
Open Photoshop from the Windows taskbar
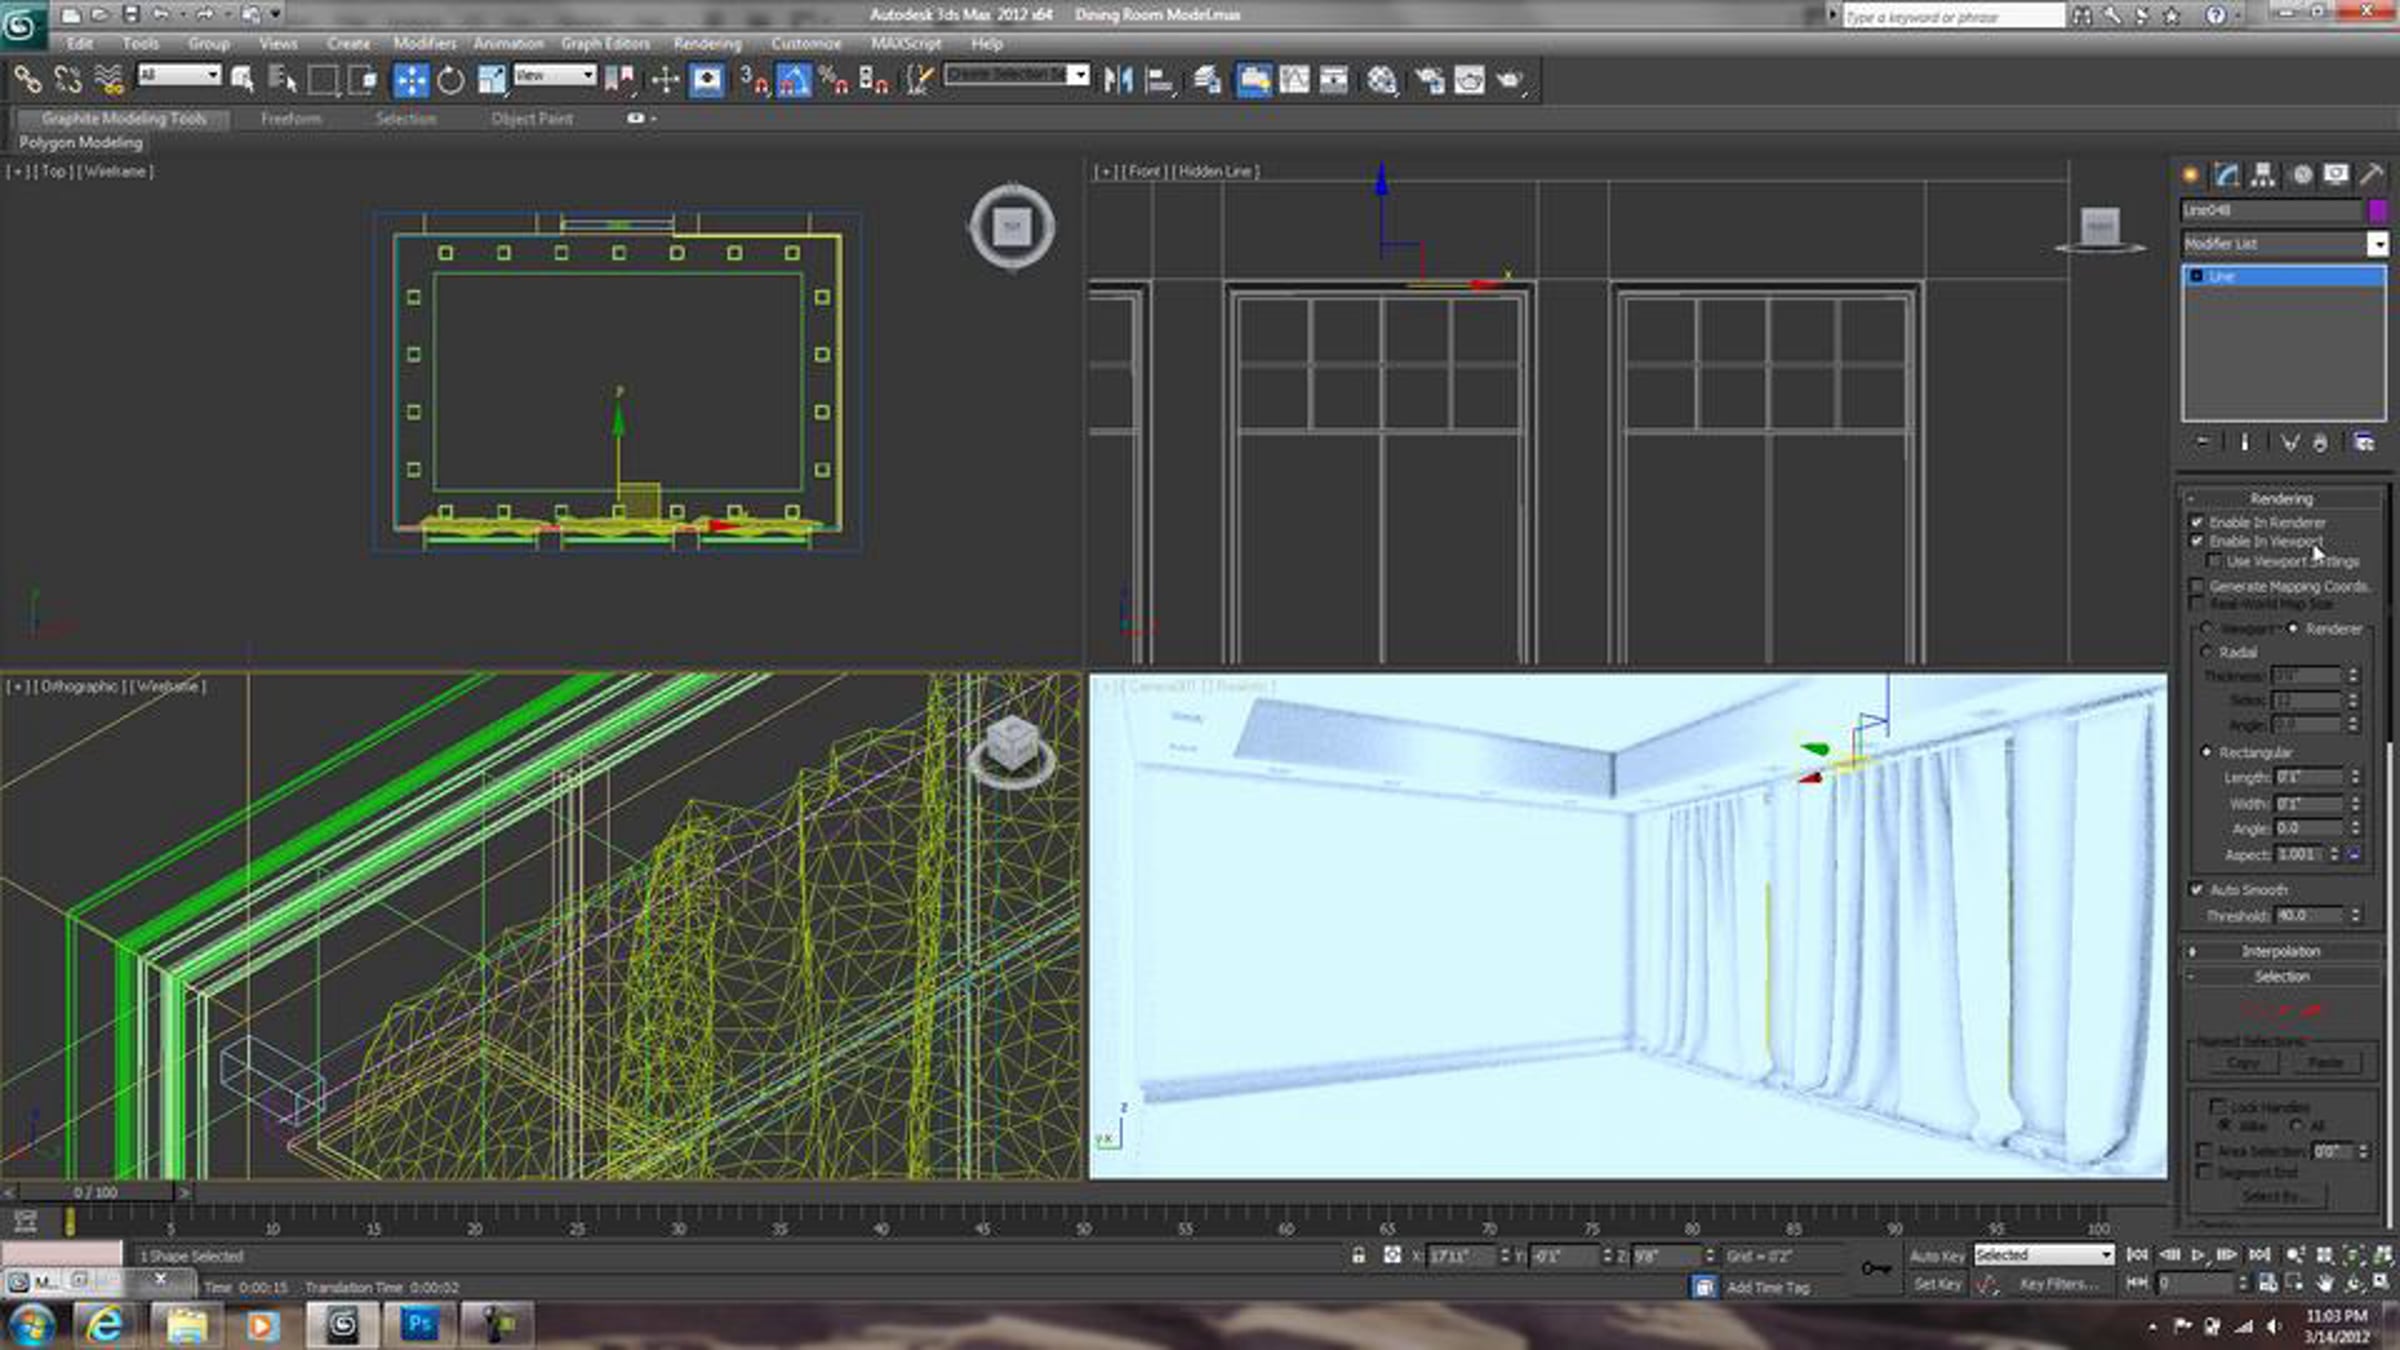419,1325
